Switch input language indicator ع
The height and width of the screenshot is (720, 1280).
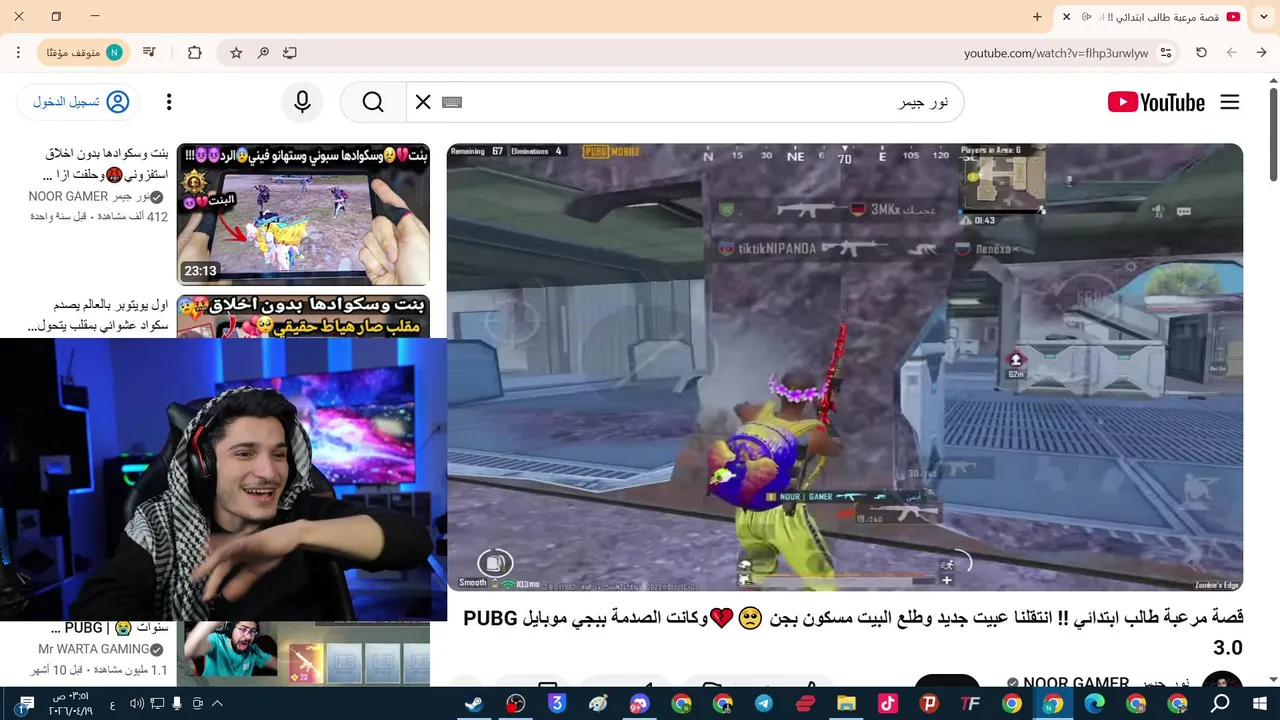(x=112, y=704)
